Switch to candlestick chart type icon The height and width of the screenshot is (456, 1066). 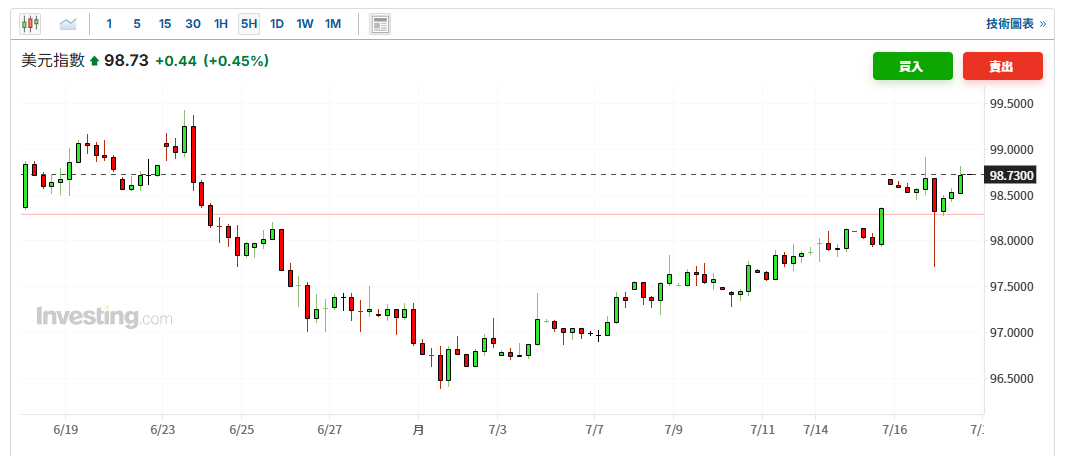(x=30, y=24)
